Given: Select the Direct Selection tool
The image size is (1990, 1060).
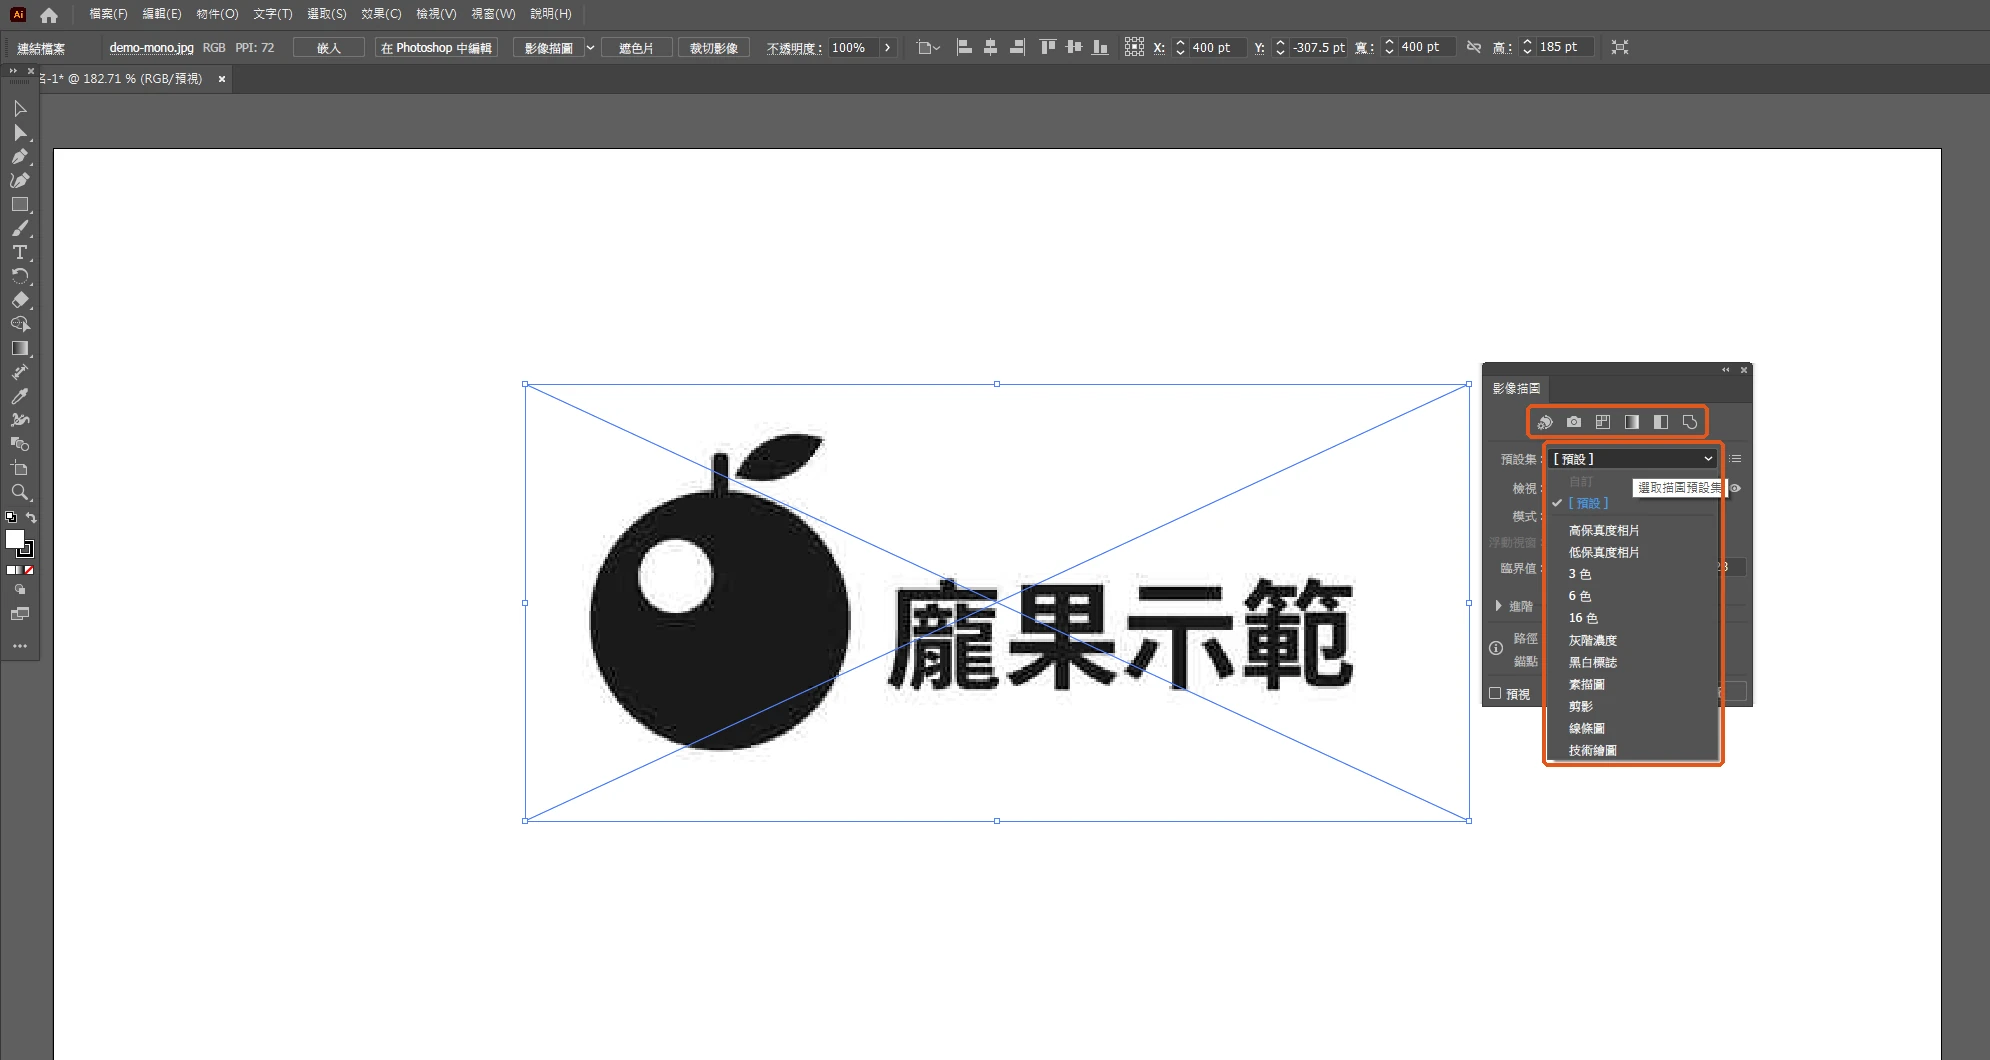Looking at the screenshot, I should (x=19, y=132).
